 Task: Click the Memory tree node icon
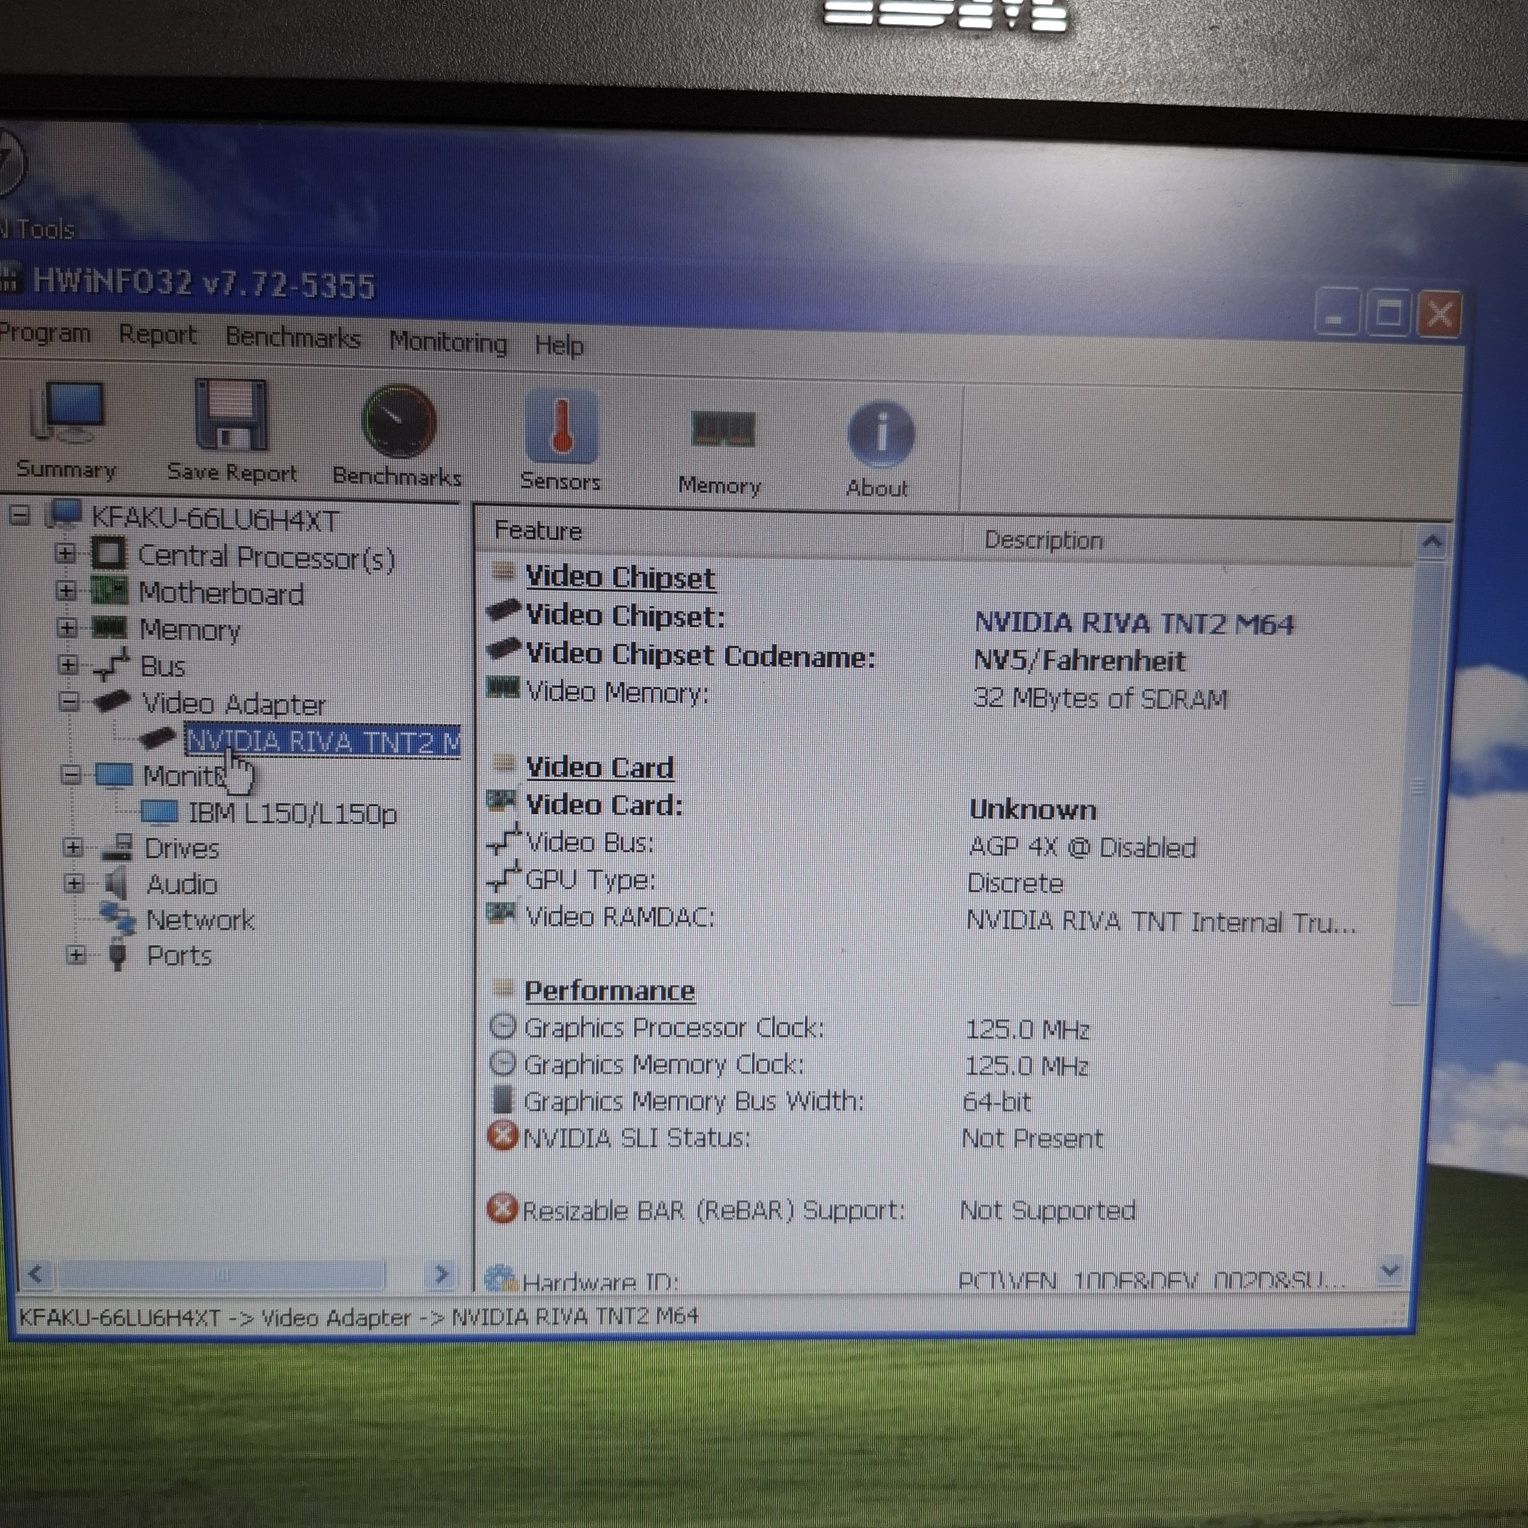click(109, 628)
